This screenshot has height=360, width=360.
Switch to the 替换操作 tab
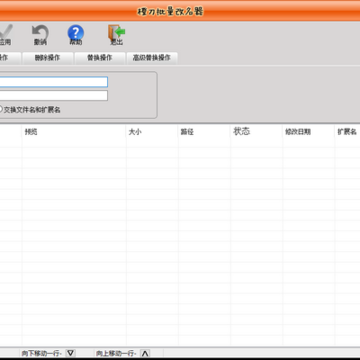100,58
